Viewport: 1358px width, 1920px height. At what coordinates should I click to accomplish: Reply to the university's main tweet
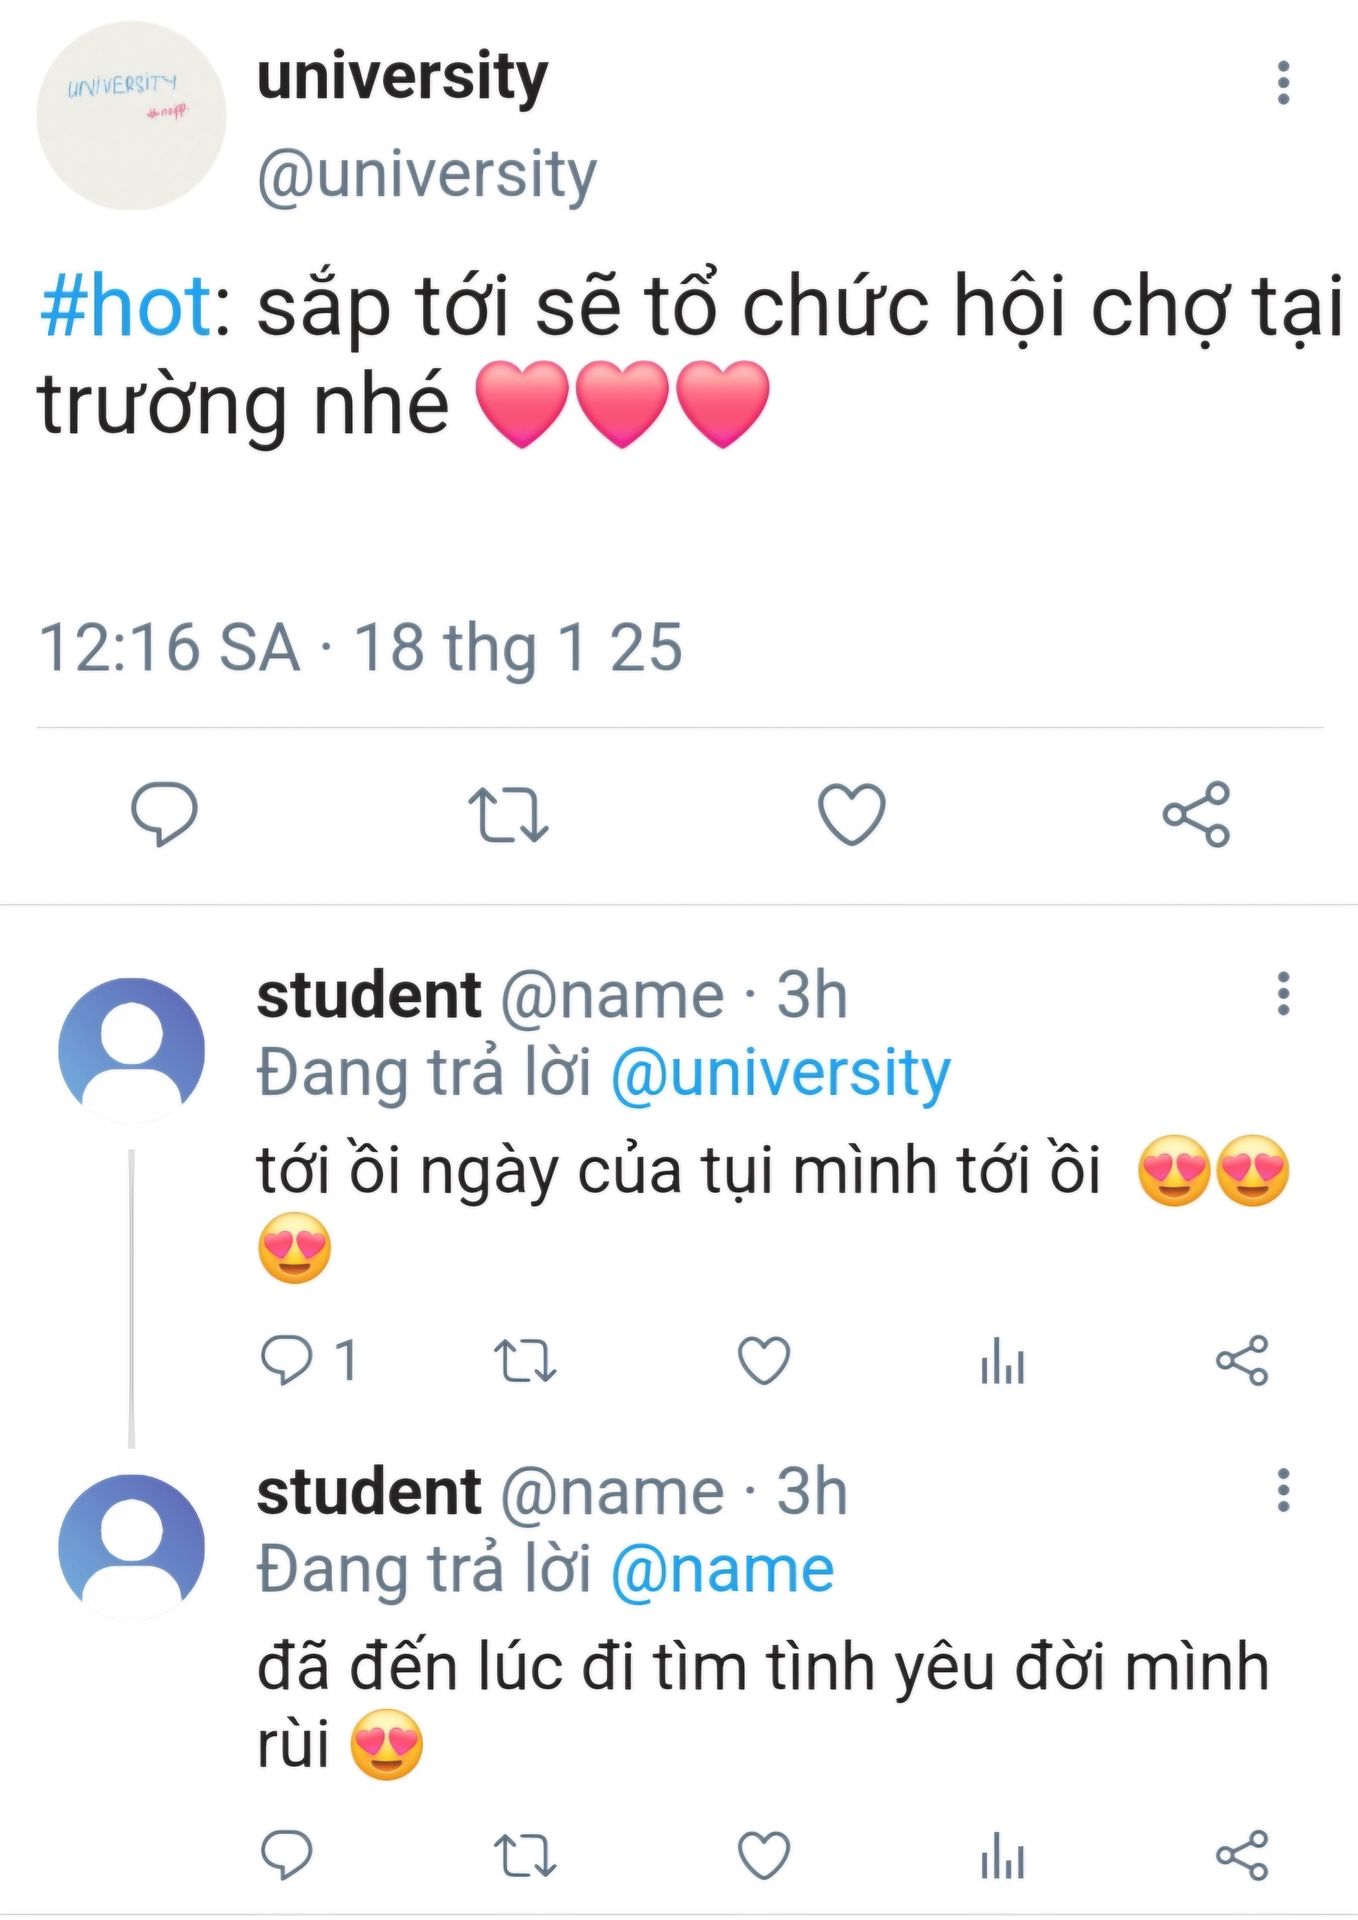165,814
